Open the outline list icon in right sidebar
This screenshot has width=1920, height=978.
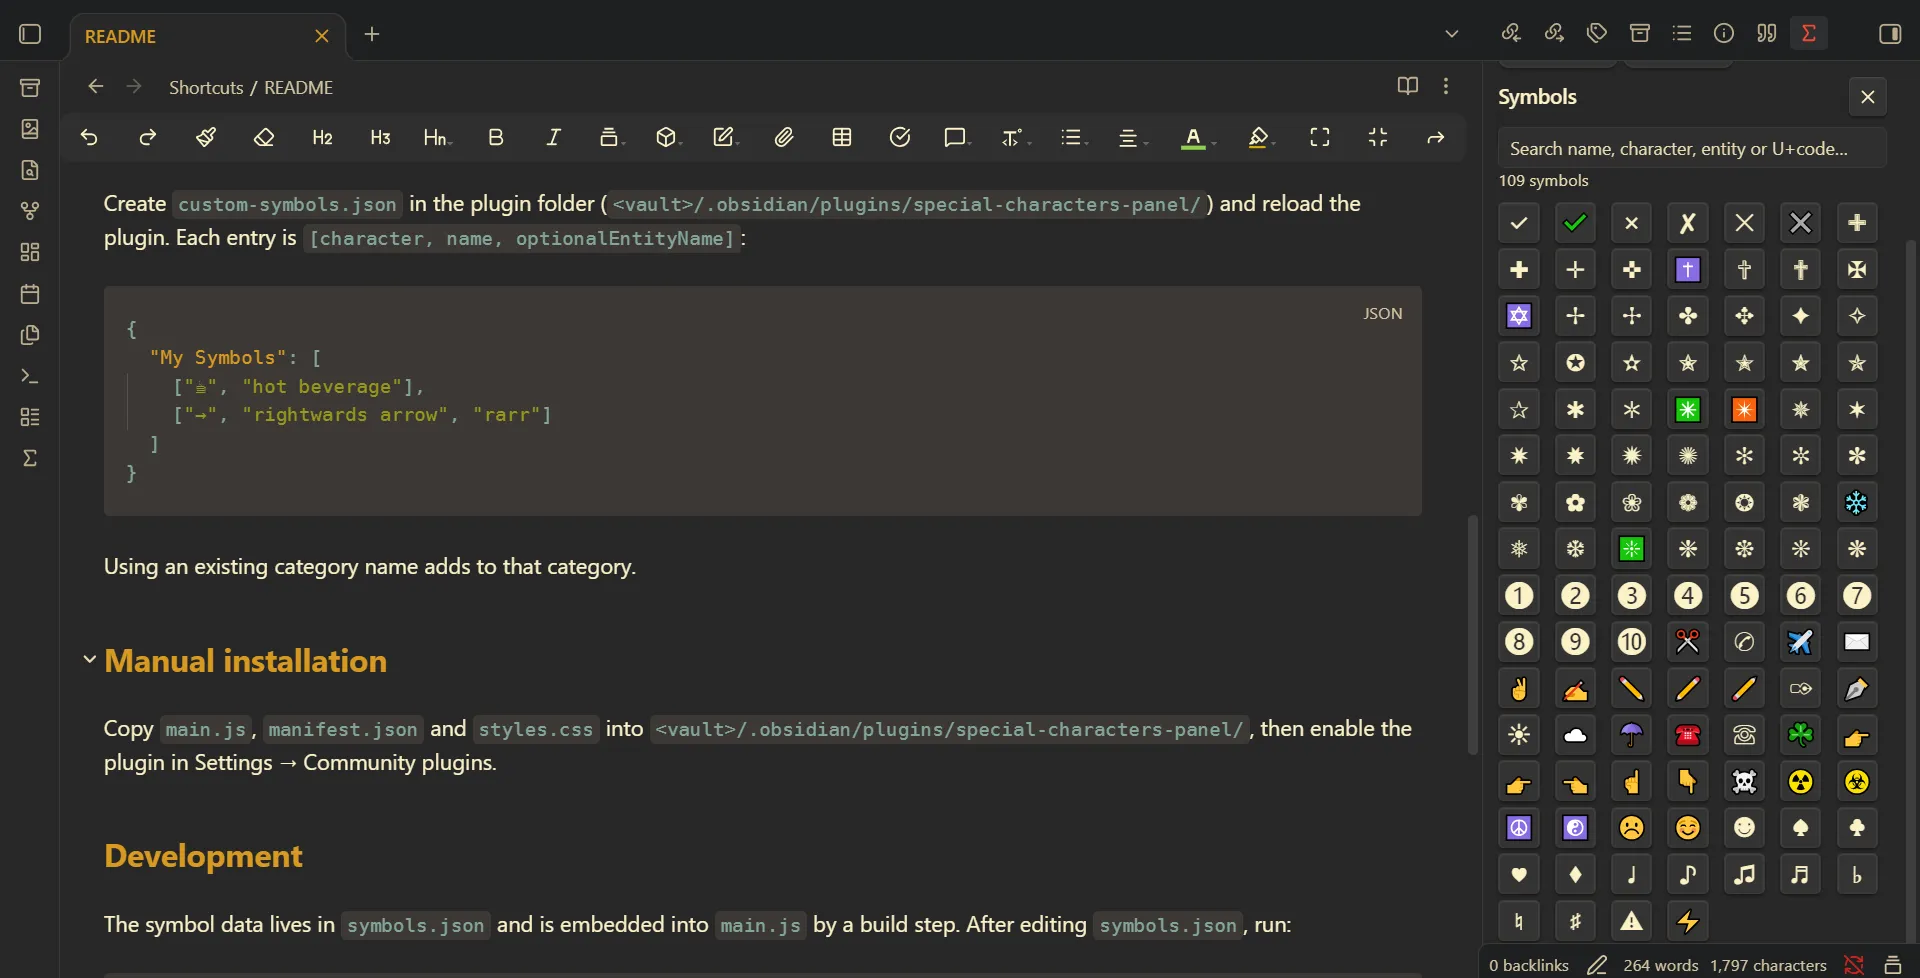pyautogui.click(x=1682, y=33)
